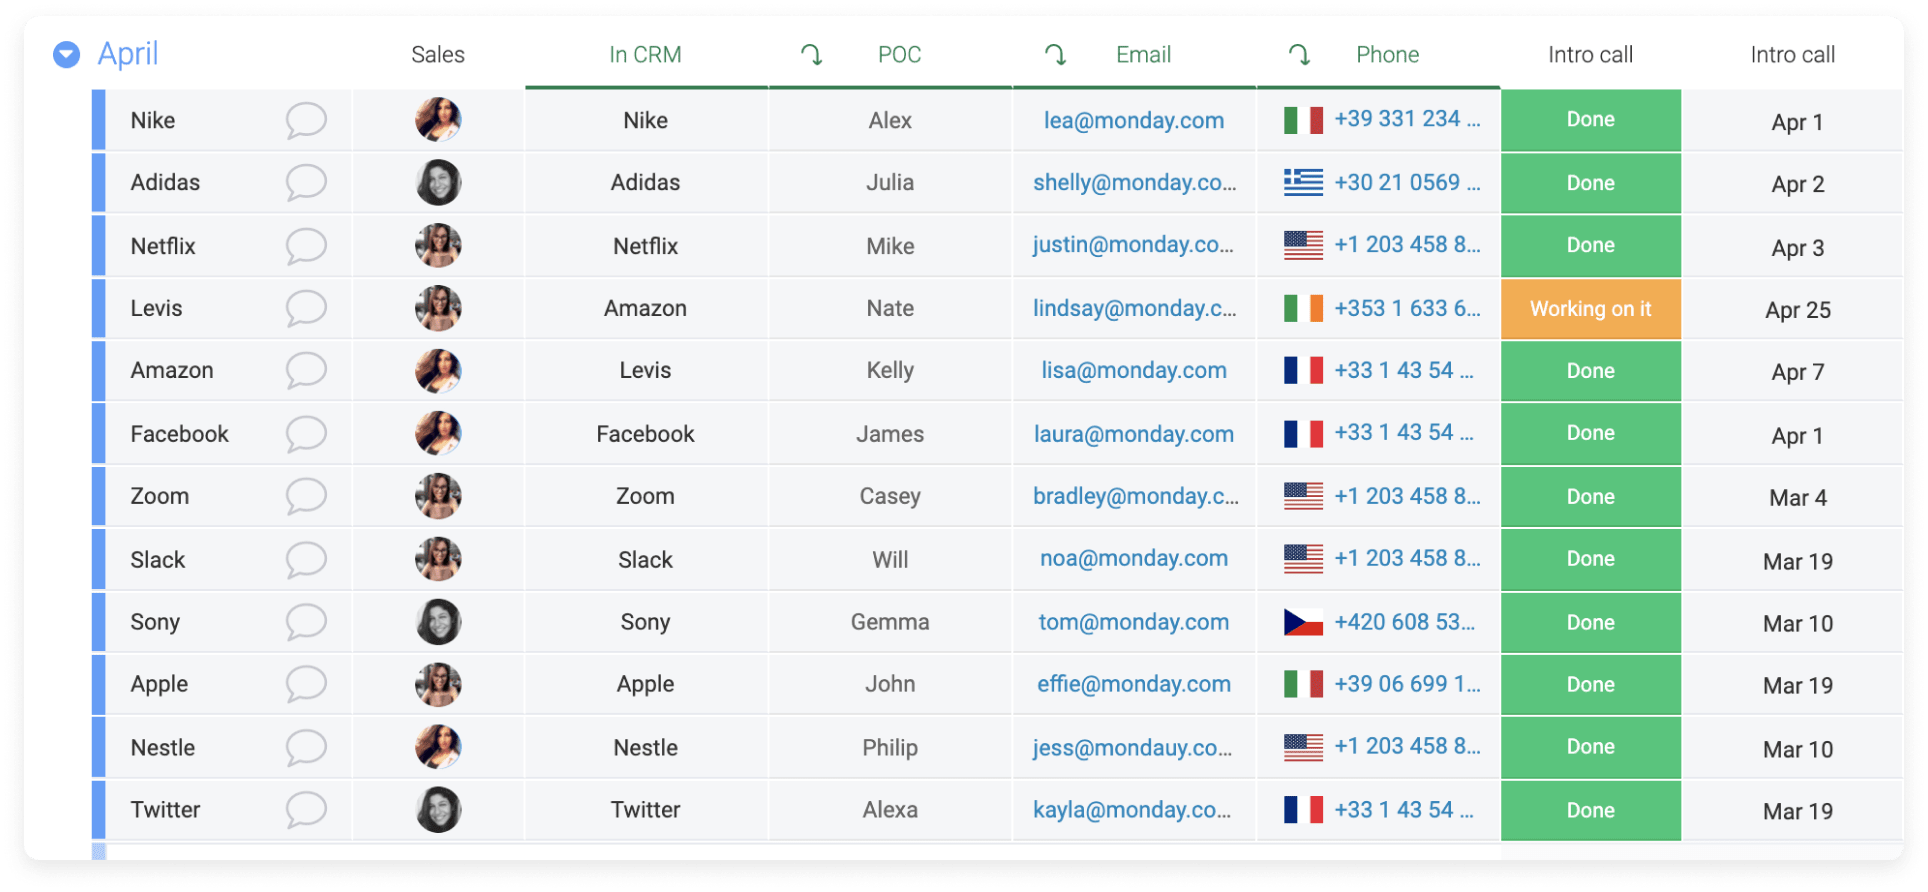Click the Italy flag in Nike's phone cell
This screenshot has width=1928, height=892.
(1303, 120)
